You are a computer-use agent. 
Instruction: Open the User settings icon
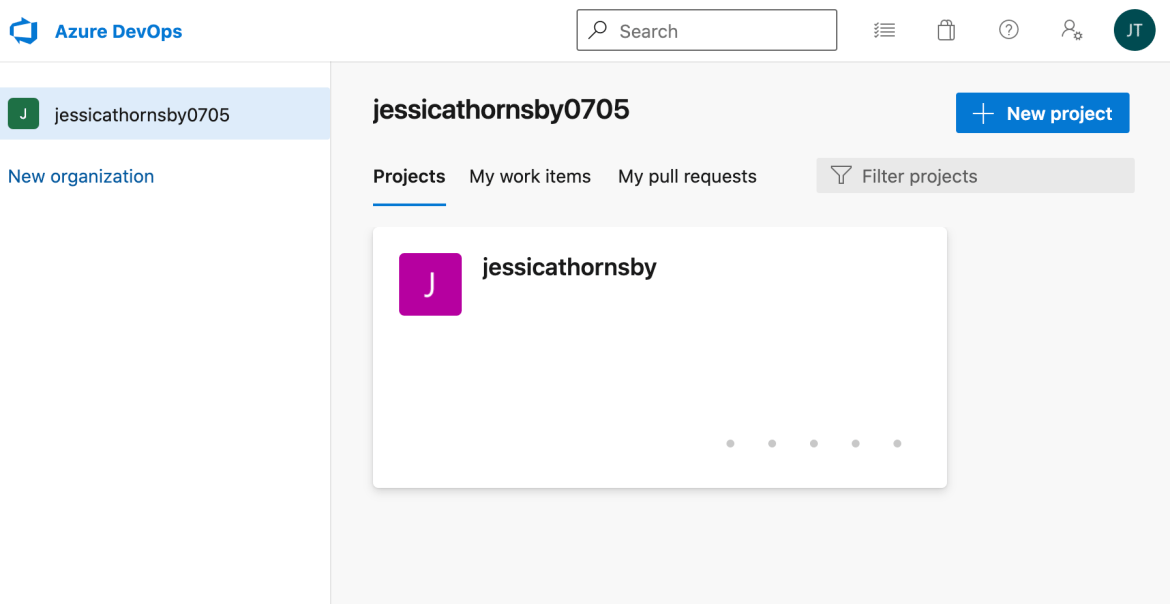tap(1071, 31)
